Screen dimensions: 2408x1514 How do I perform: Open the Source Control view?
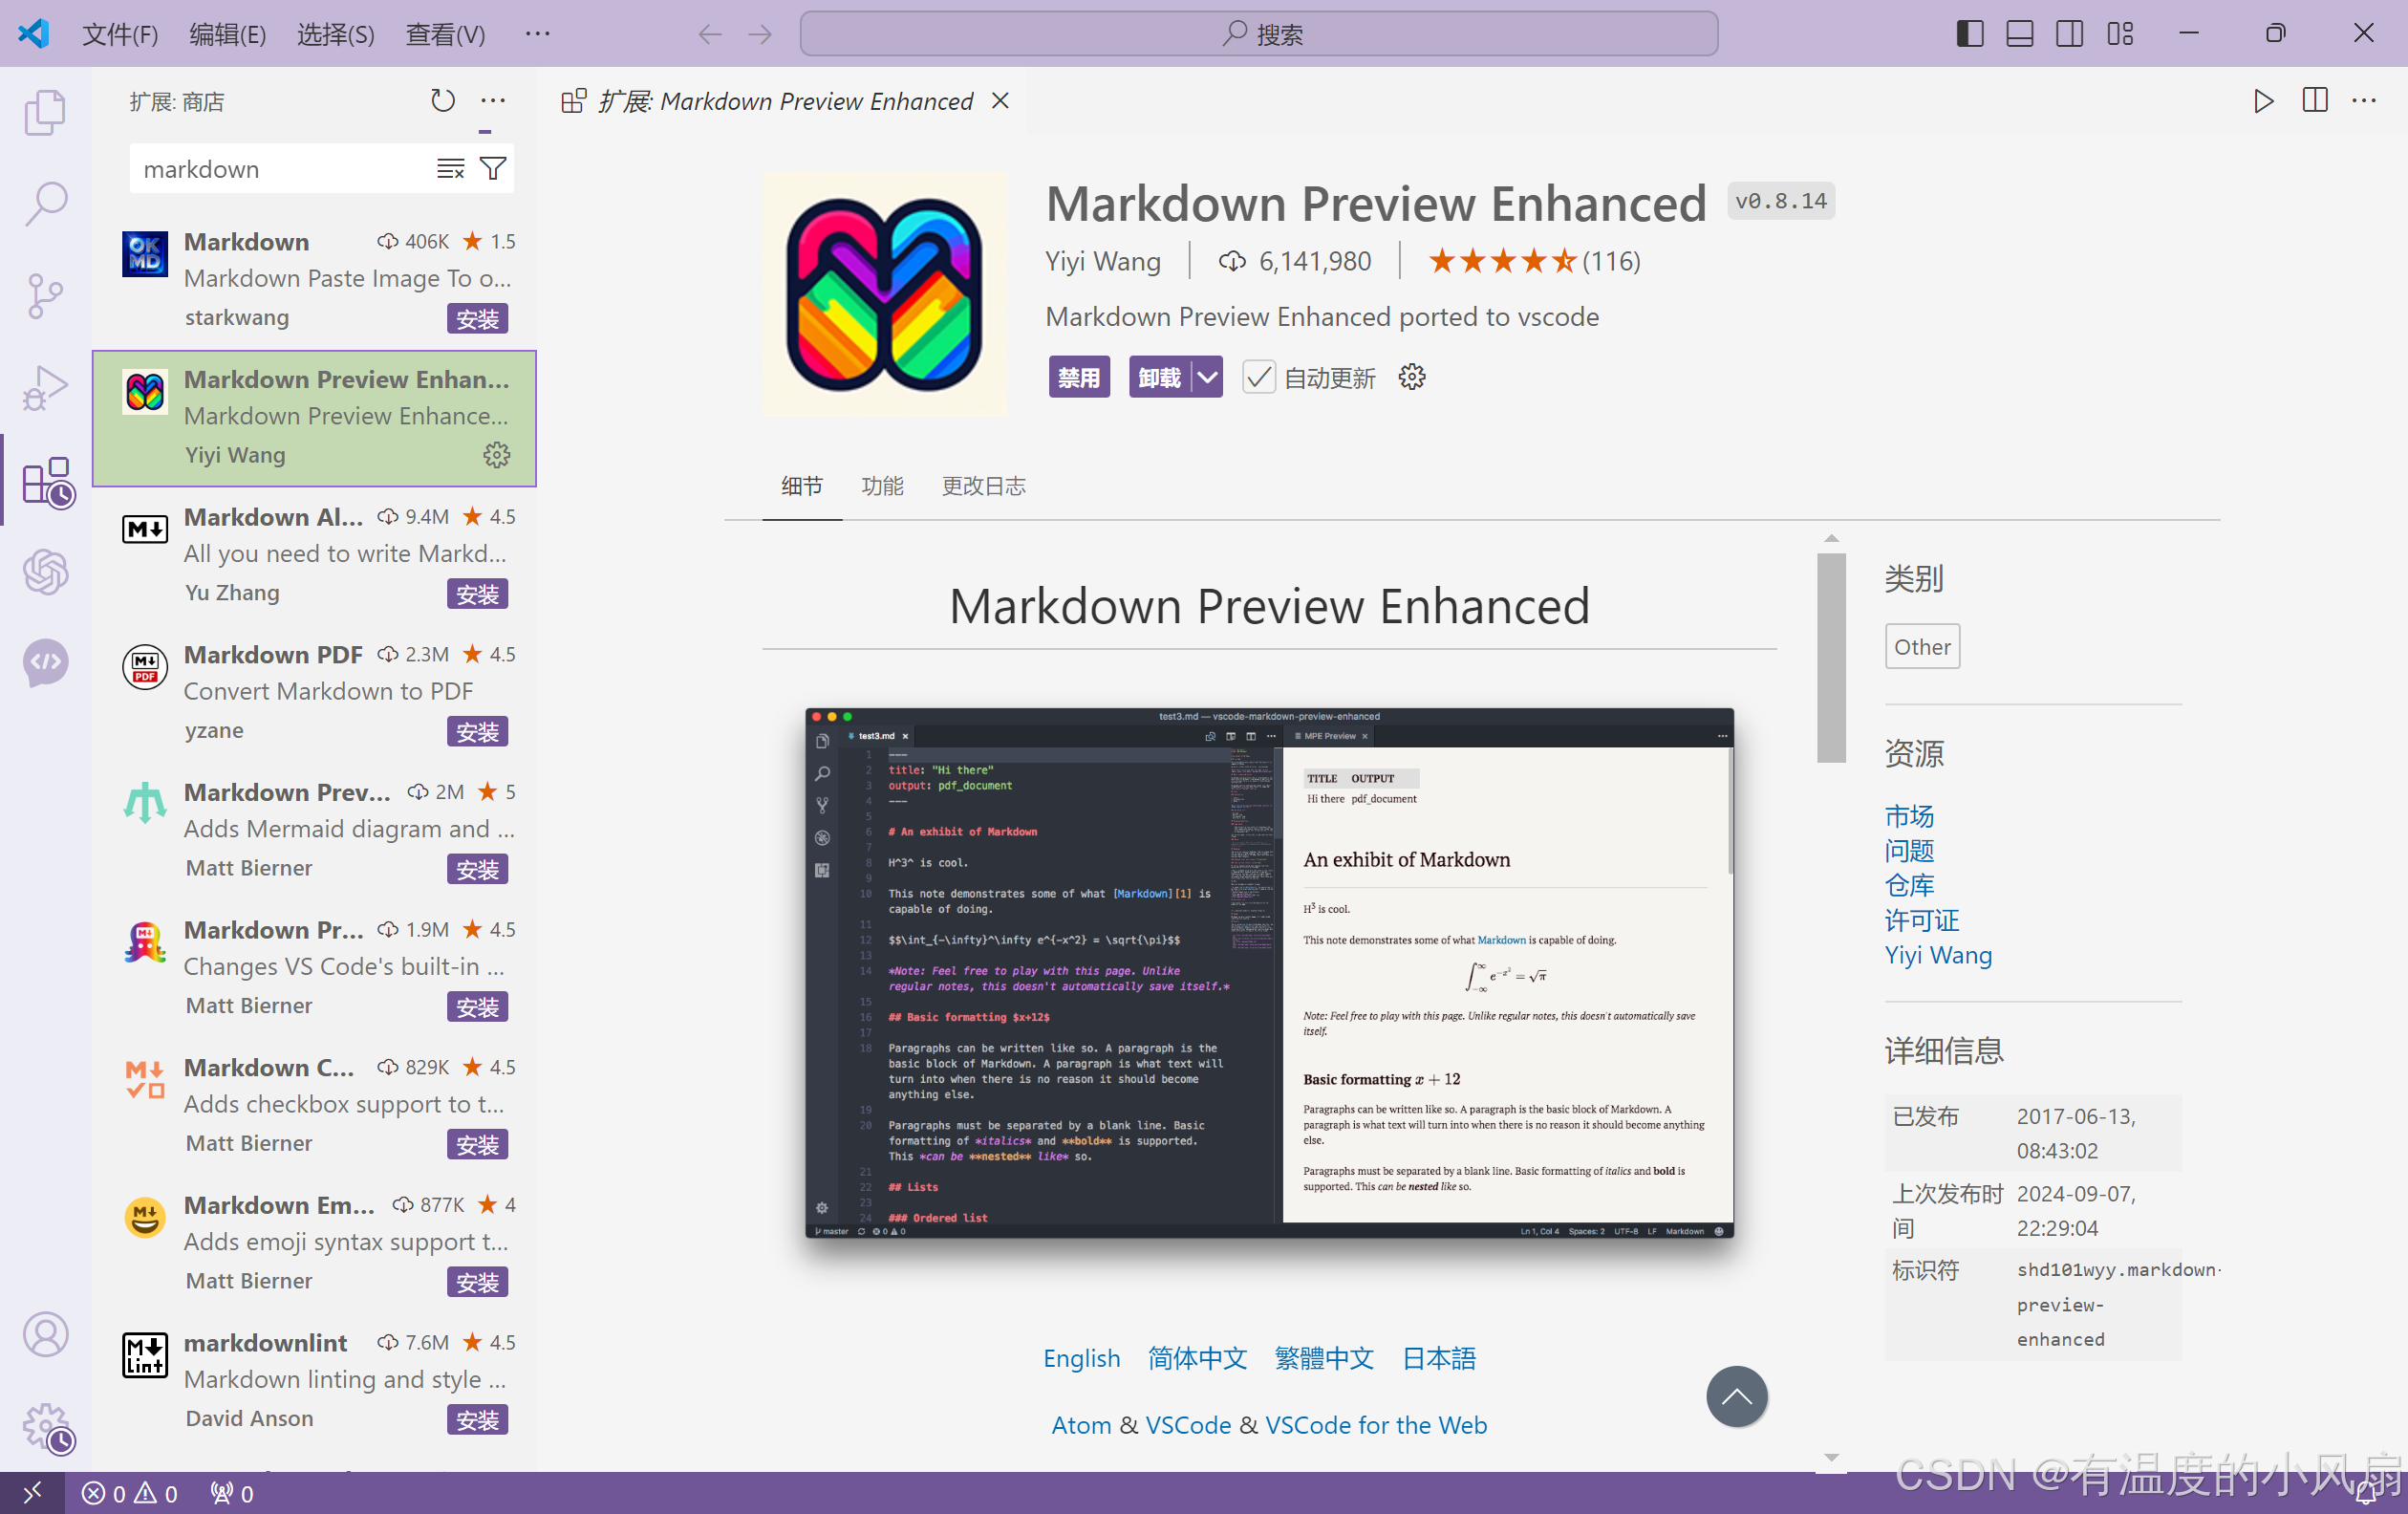click(x=45, y=296)
